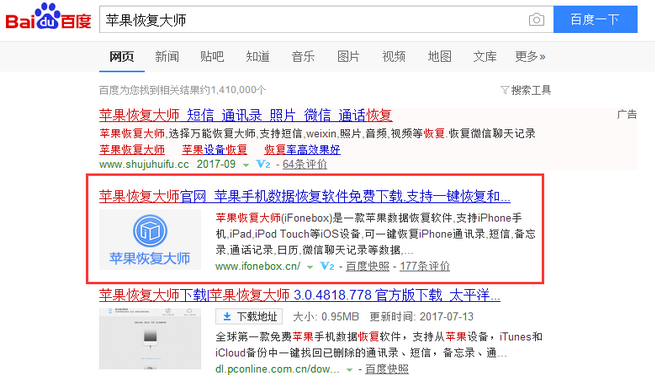Click the 下载地址 download button

[249, 317]
